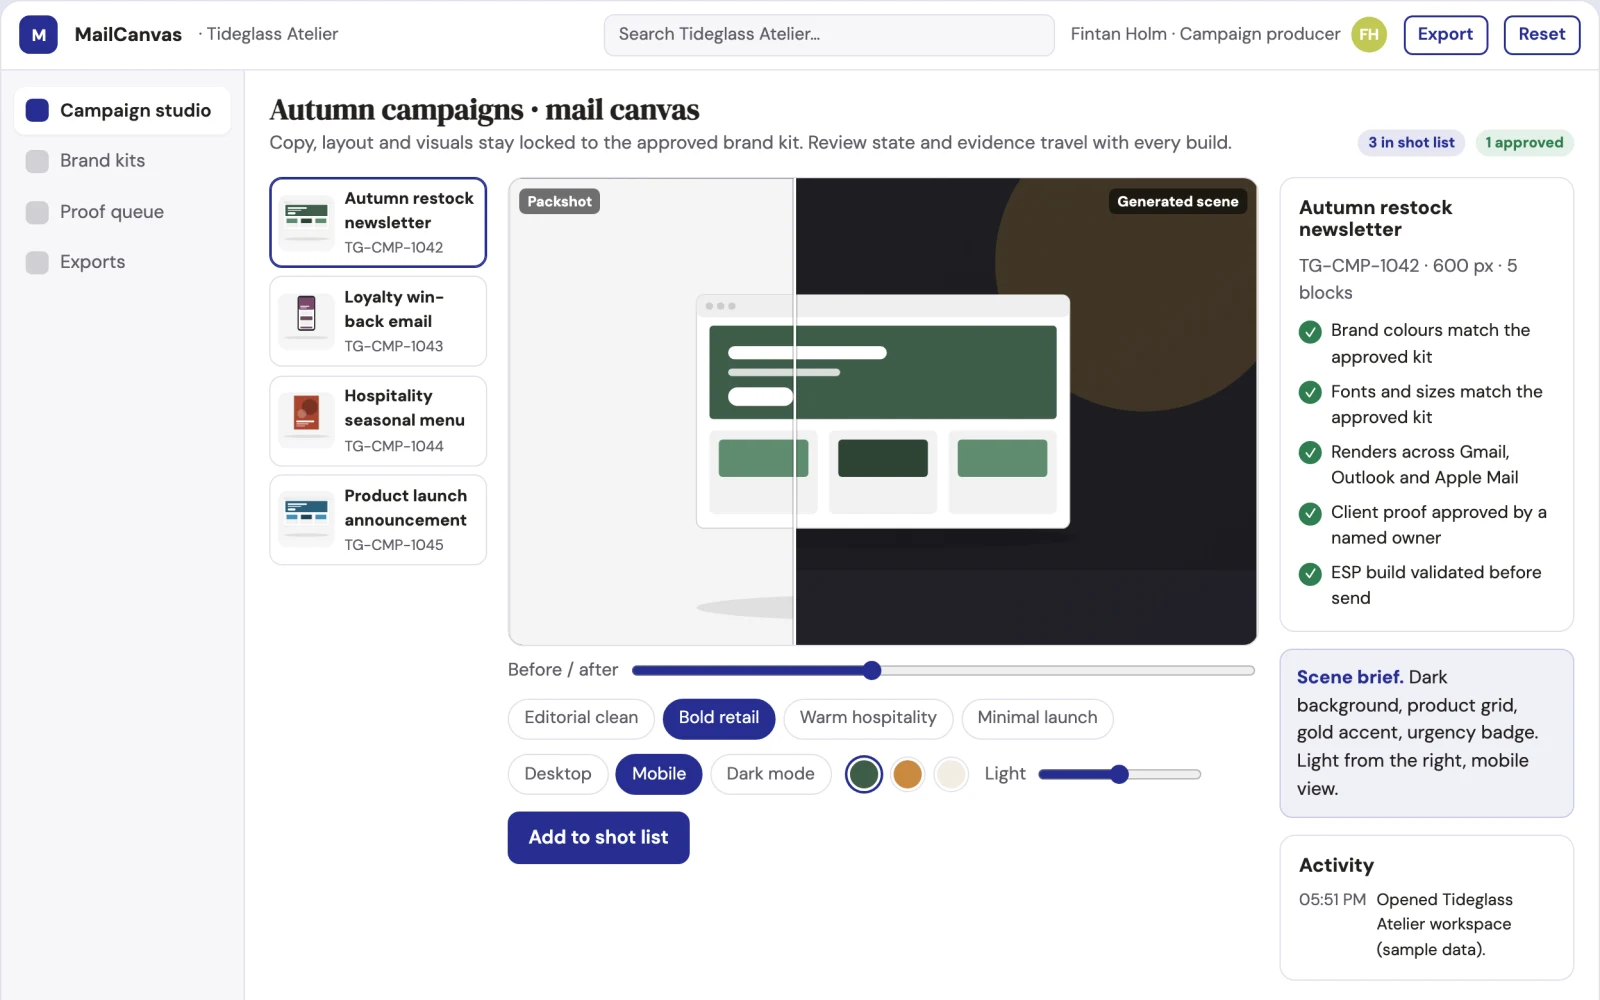
Task: Click the Product launch announcement thumbnail
Action: (306, 520)
